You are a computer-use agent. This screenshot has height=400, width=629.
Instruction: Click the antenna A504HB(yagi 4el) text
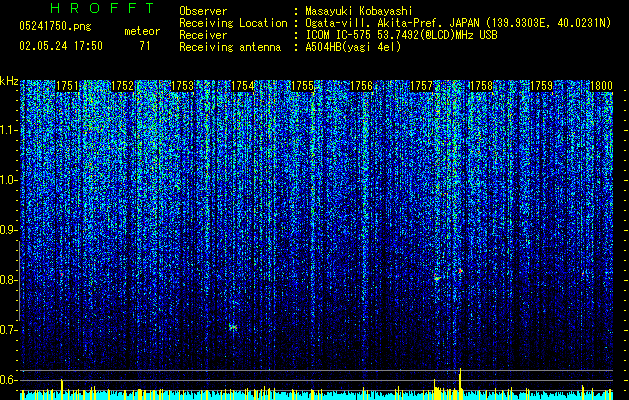tap(353, 47)
